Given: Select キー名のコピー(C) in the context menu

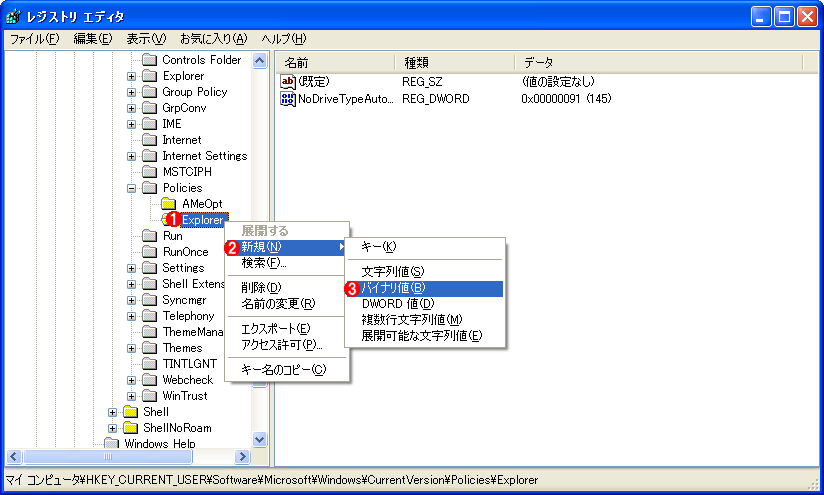Looking at the screenshot, I should (x=287, y=369).
